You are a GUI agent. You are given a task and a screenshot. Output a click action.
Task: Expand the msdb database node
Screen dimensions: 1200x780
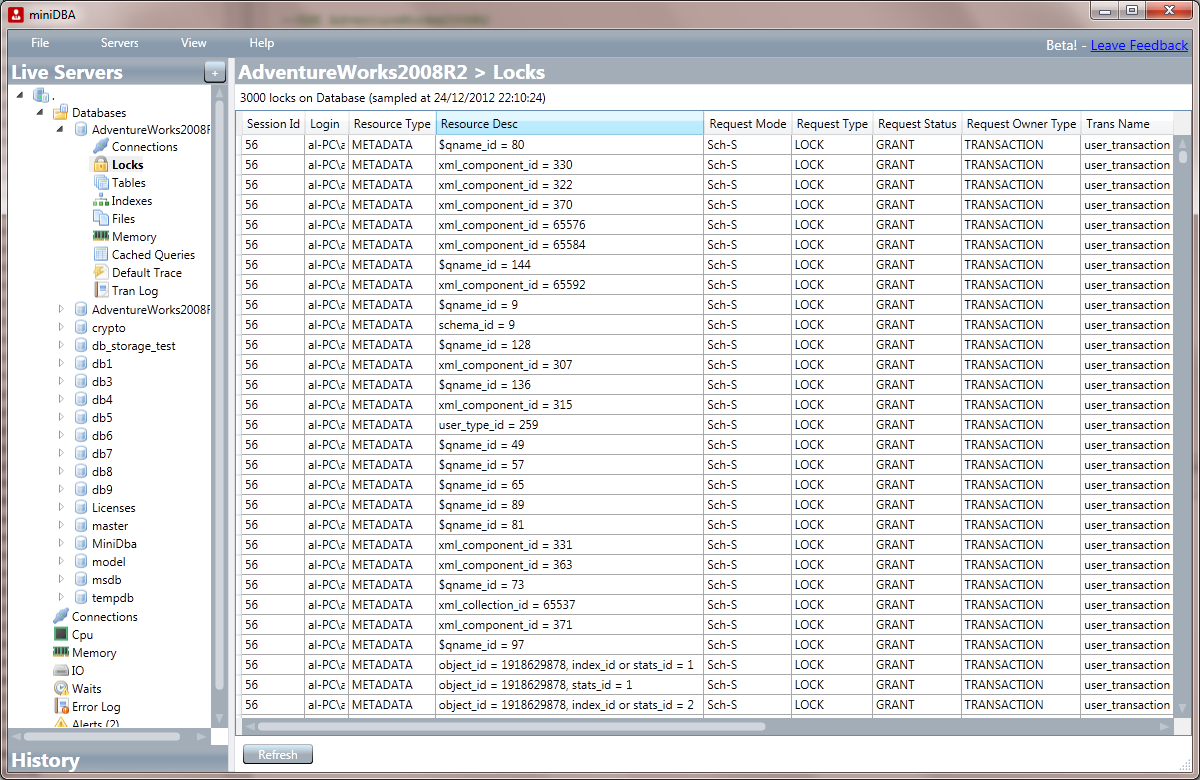60,579
